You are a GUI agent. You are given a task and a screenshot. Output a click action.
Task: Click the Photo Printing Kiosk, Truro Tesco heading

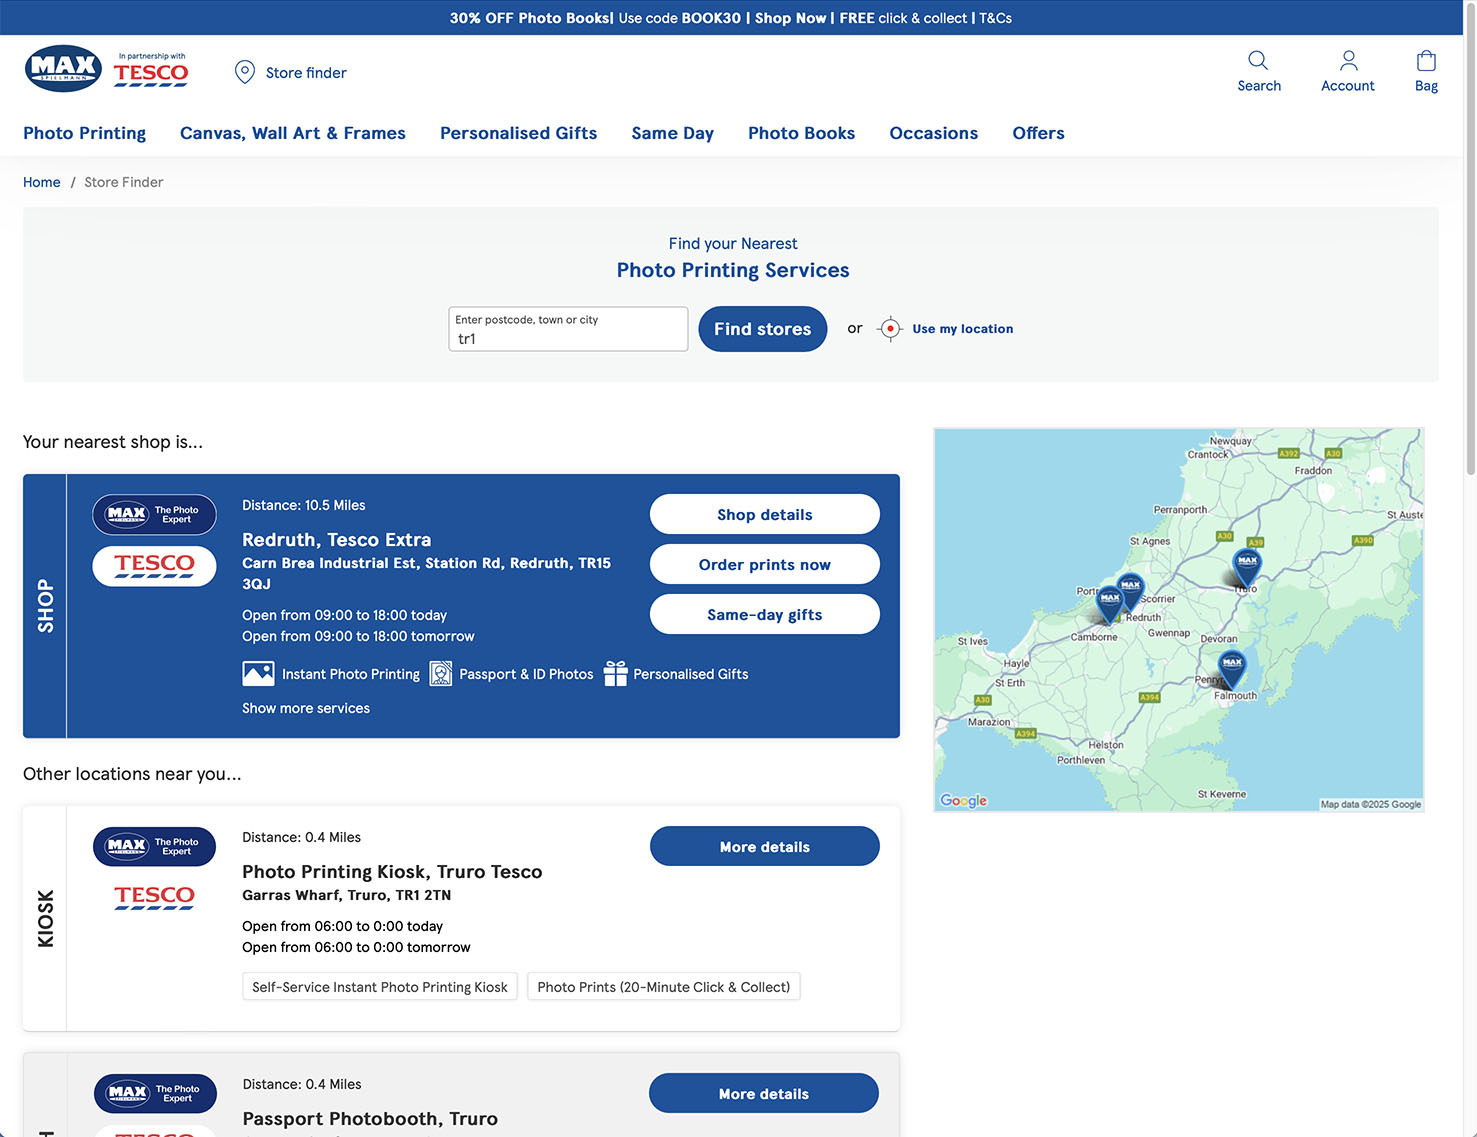[x=392, y=872]
